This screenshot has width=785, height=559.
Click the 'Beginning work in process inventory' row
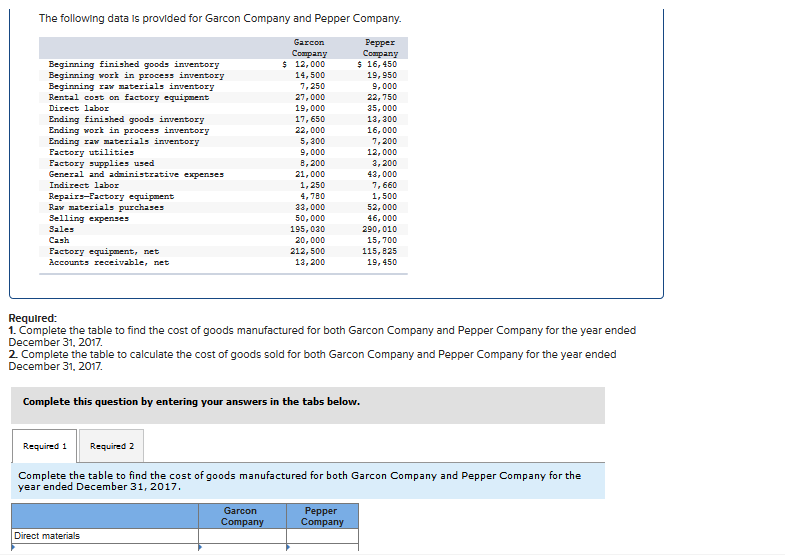point(223,76)
